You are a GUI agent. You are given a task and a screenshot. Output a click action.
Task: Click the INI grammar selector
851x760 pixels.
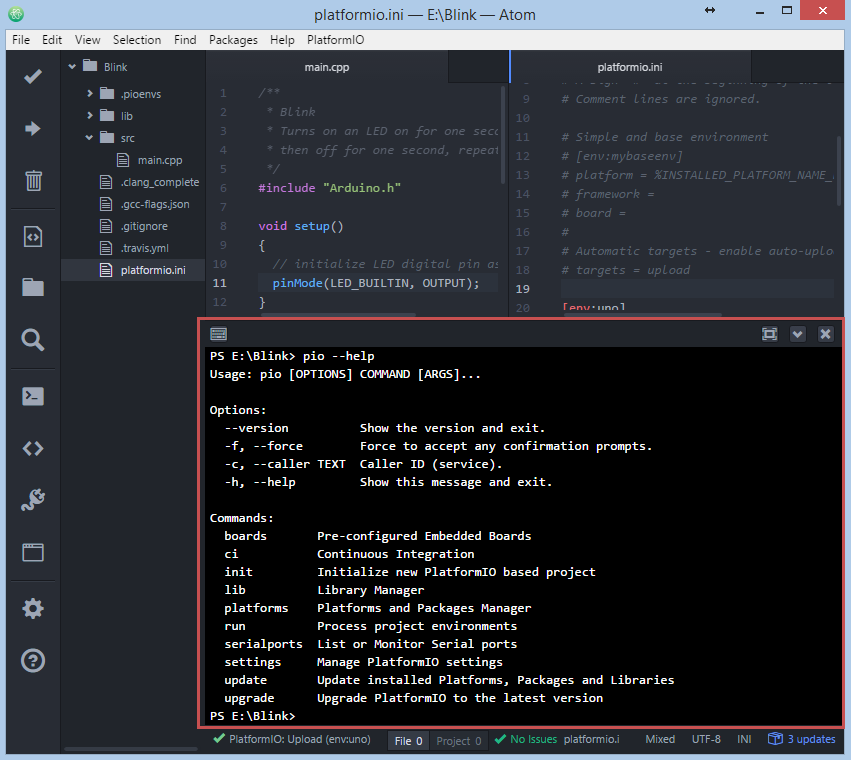[744, 739]
